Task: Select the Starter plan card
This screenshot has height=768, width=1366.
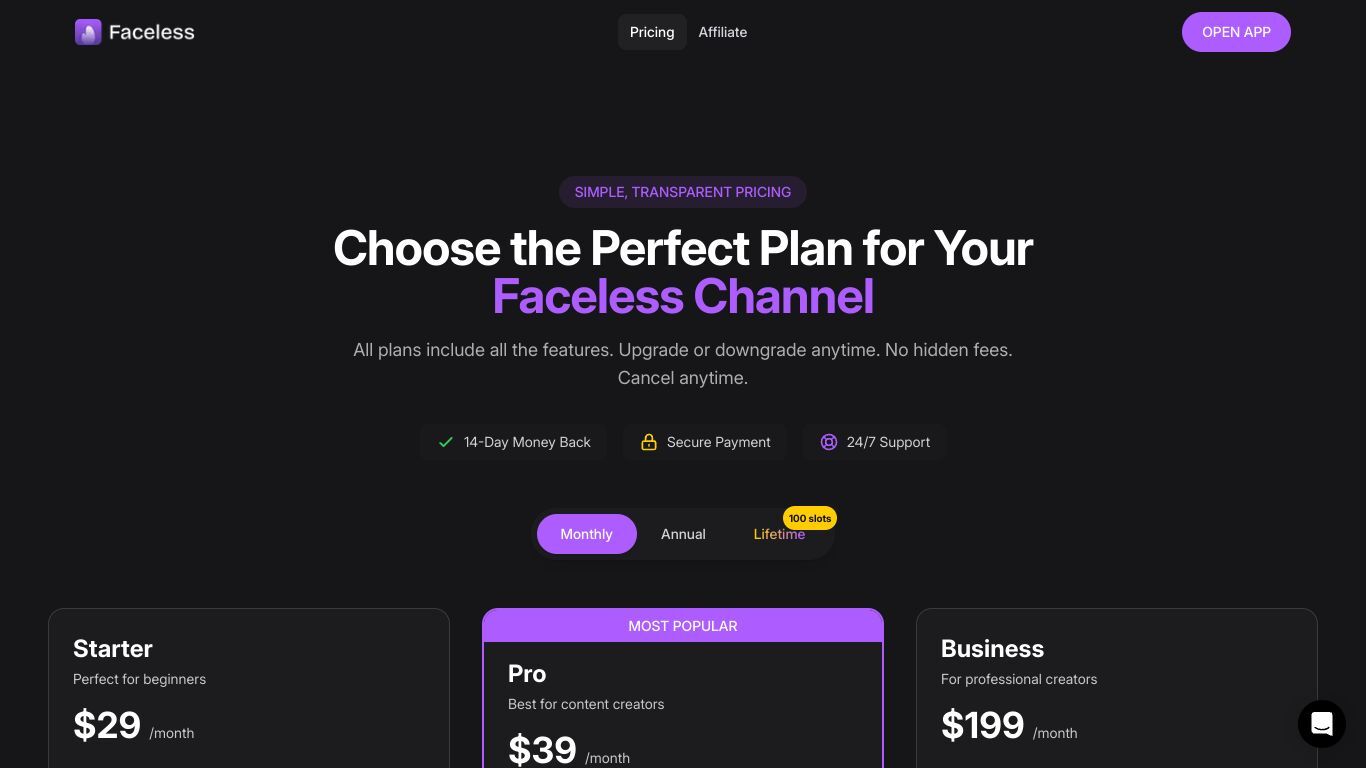Action: pyautogui.click(x=249, y=688)
